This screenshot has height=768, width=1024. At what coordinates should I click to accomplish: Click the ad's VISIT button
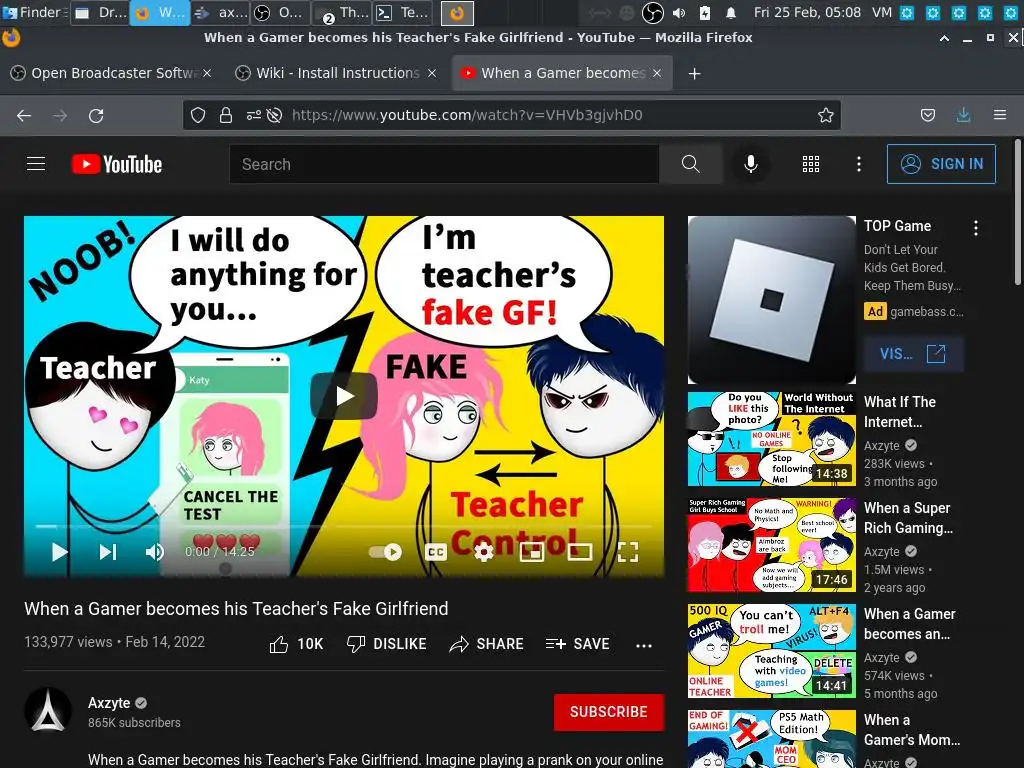[913, 354]
